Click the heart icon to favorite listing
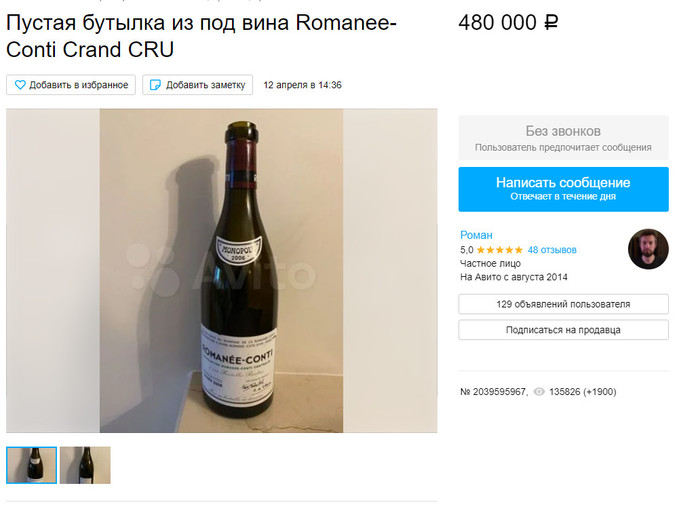 pyautogui.click(x=19, y=85)
